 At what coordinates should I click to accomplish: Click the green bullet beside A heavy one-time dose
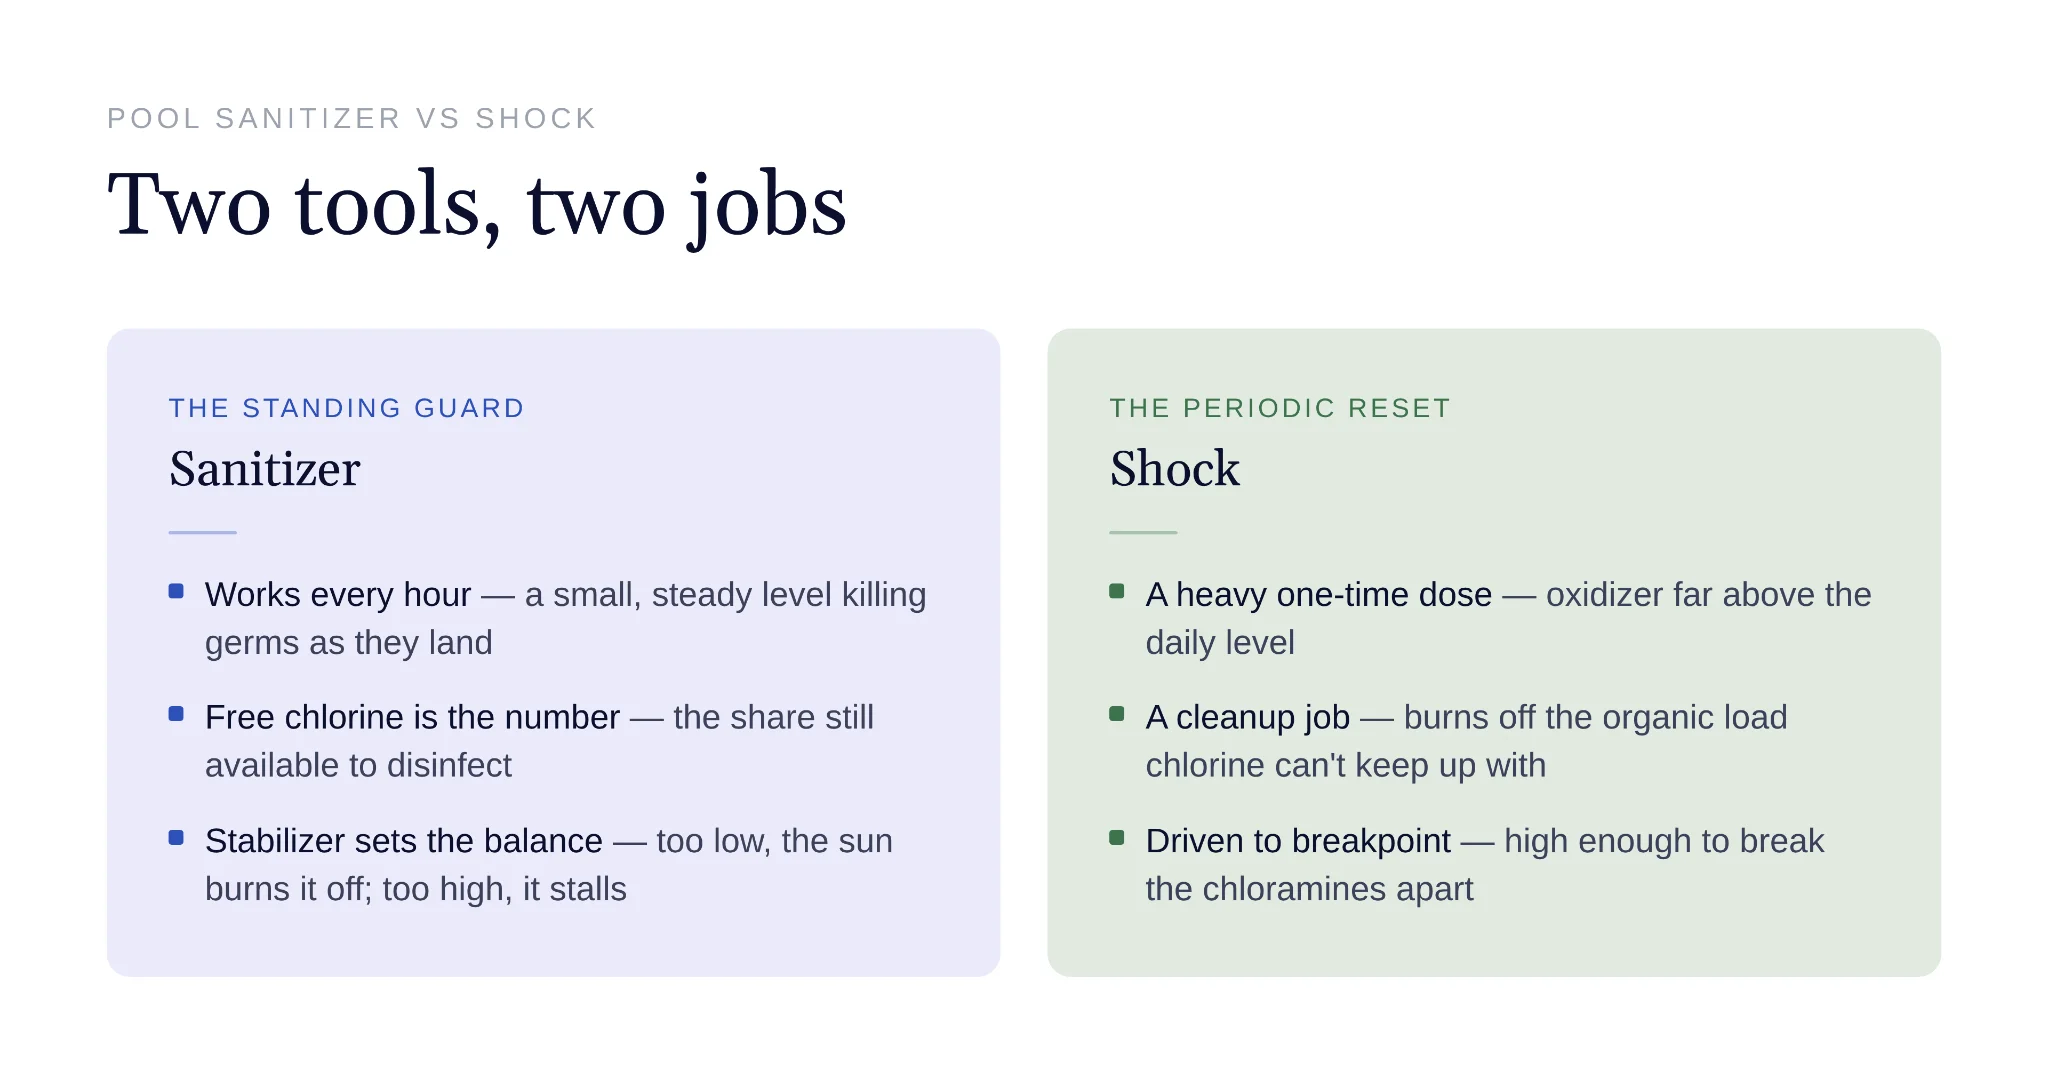pos(1117,591)
